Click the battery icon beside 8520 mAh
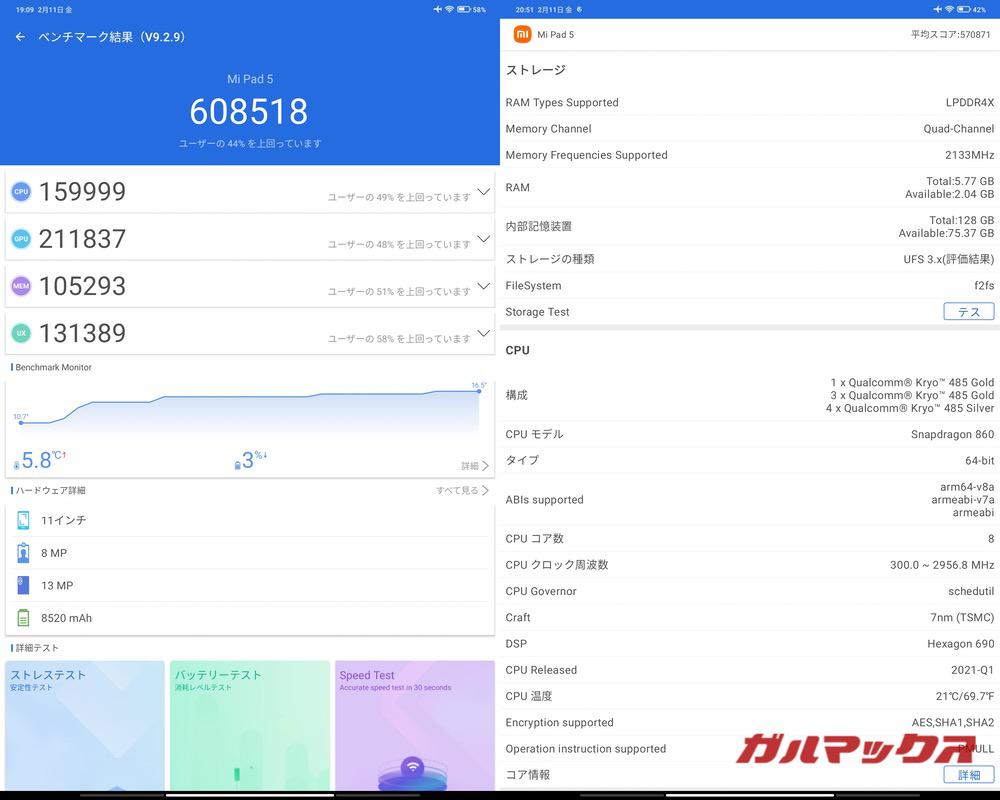The image size is (1000, 800). 22,618
